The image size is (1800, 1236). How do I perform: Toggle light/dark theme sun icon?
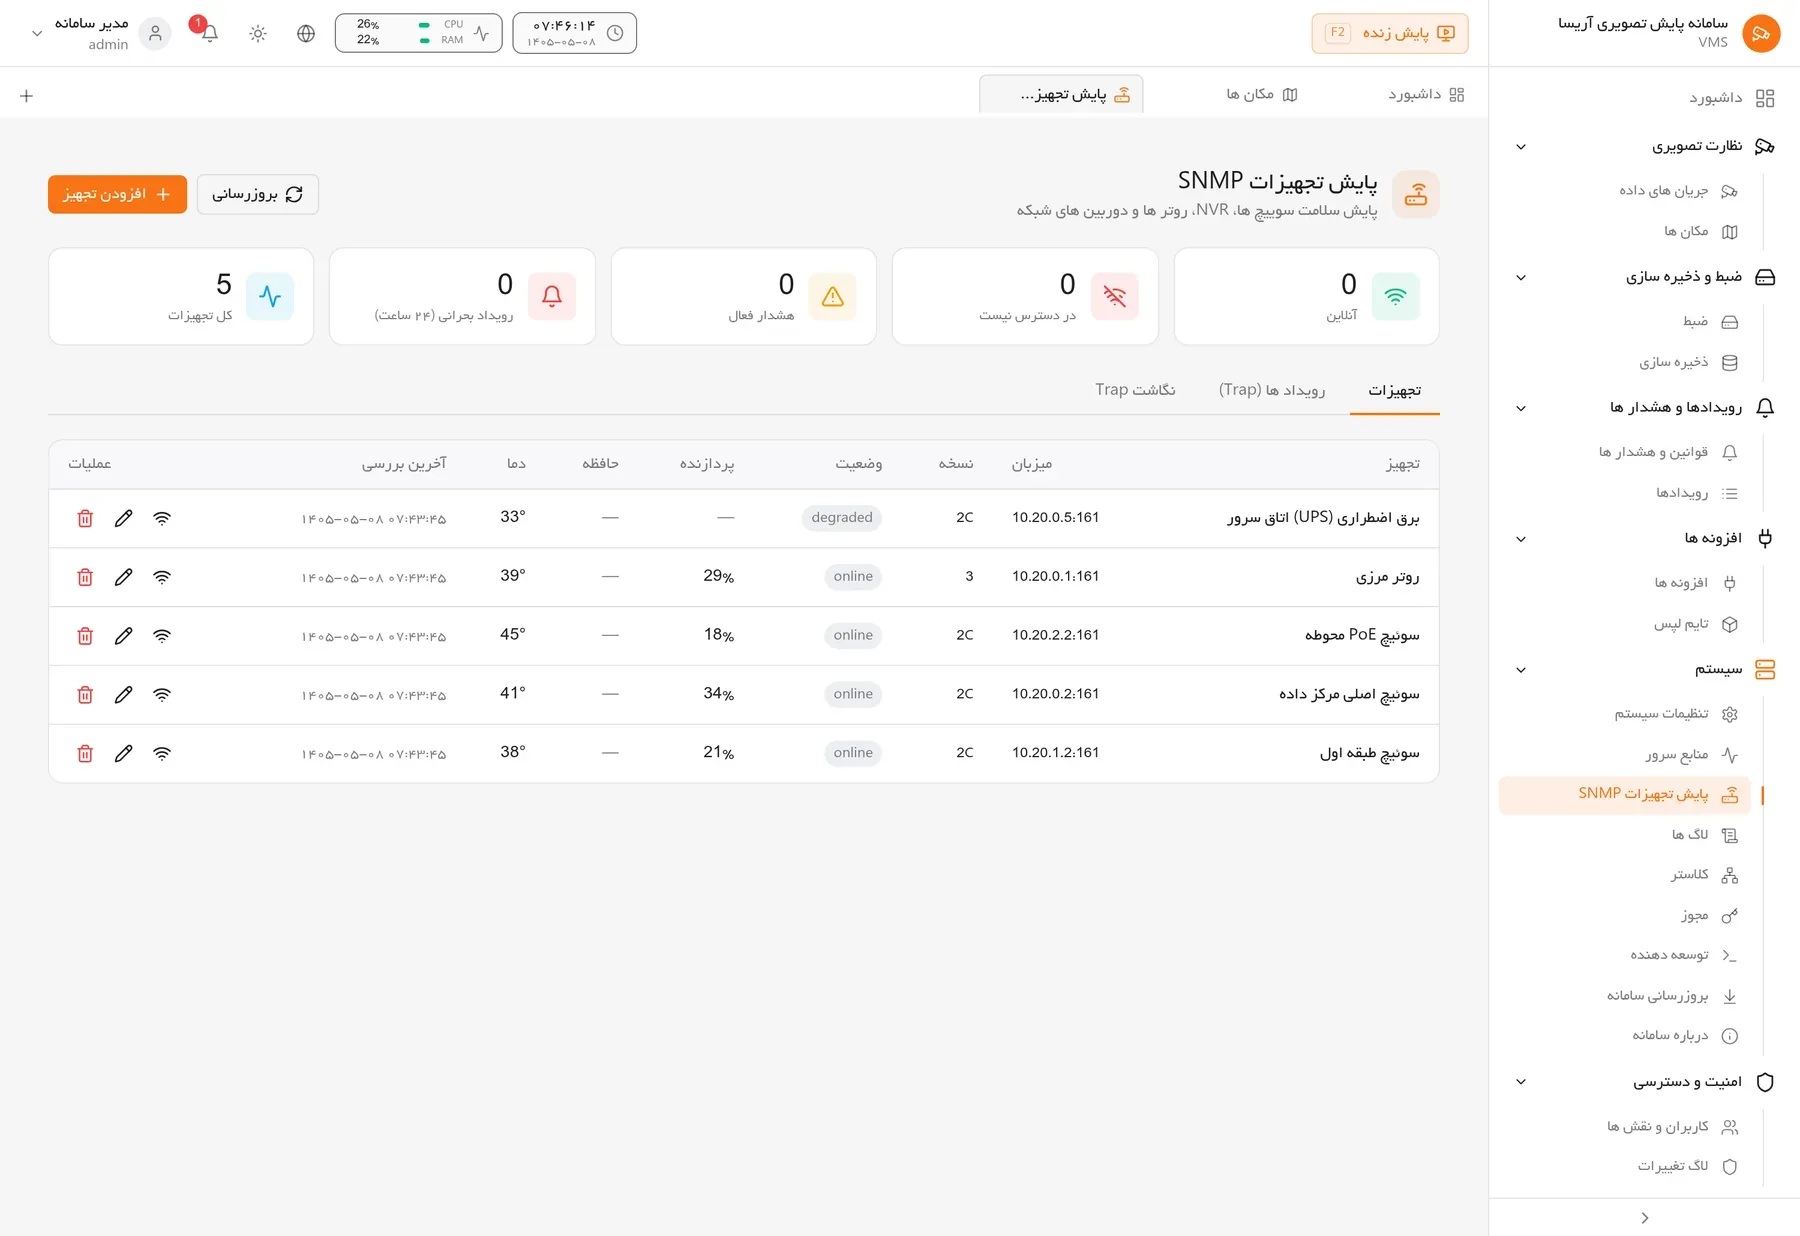coord(258,33)
